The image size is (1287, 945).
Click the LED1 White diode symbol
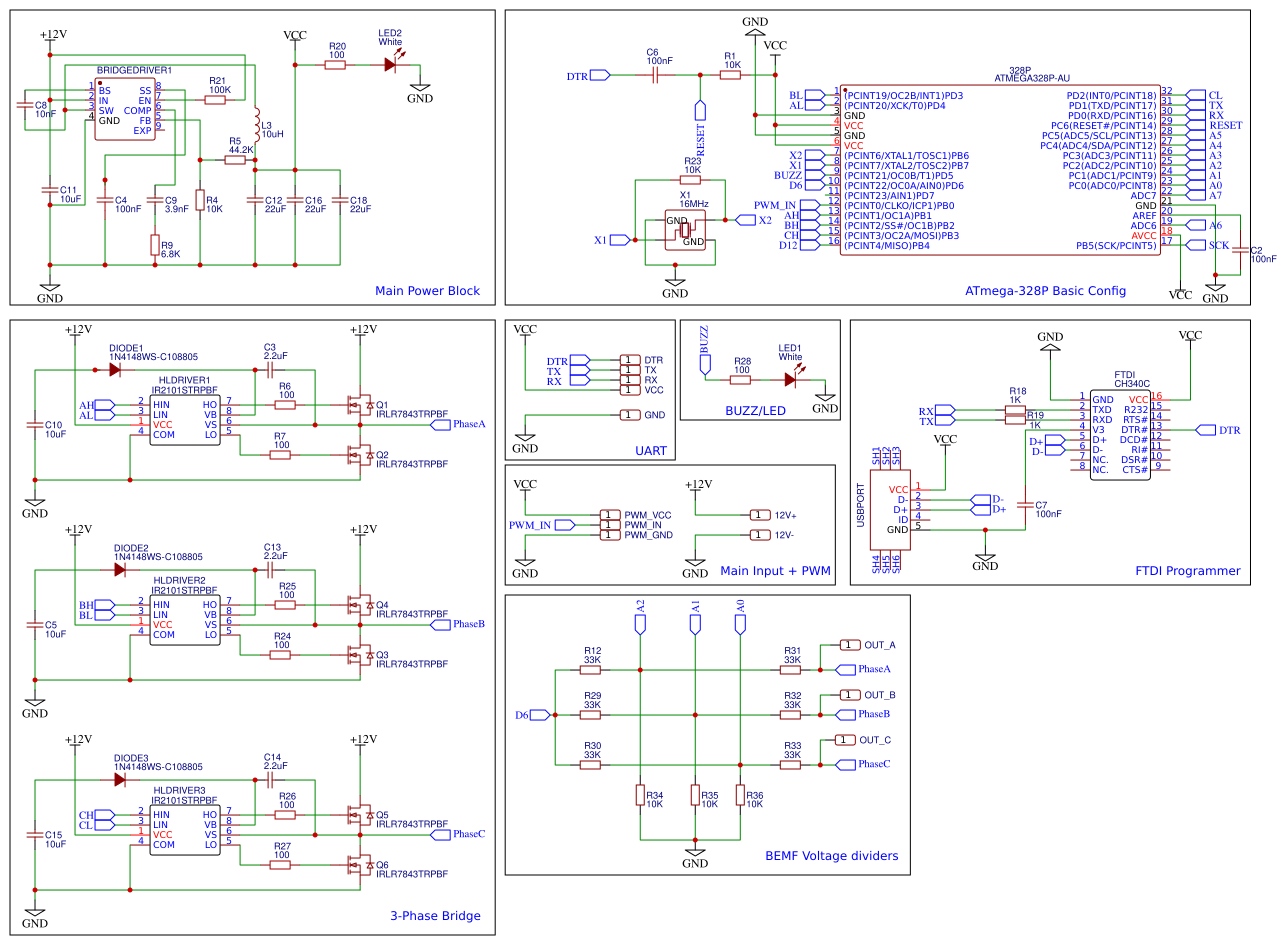click(791, 380)
